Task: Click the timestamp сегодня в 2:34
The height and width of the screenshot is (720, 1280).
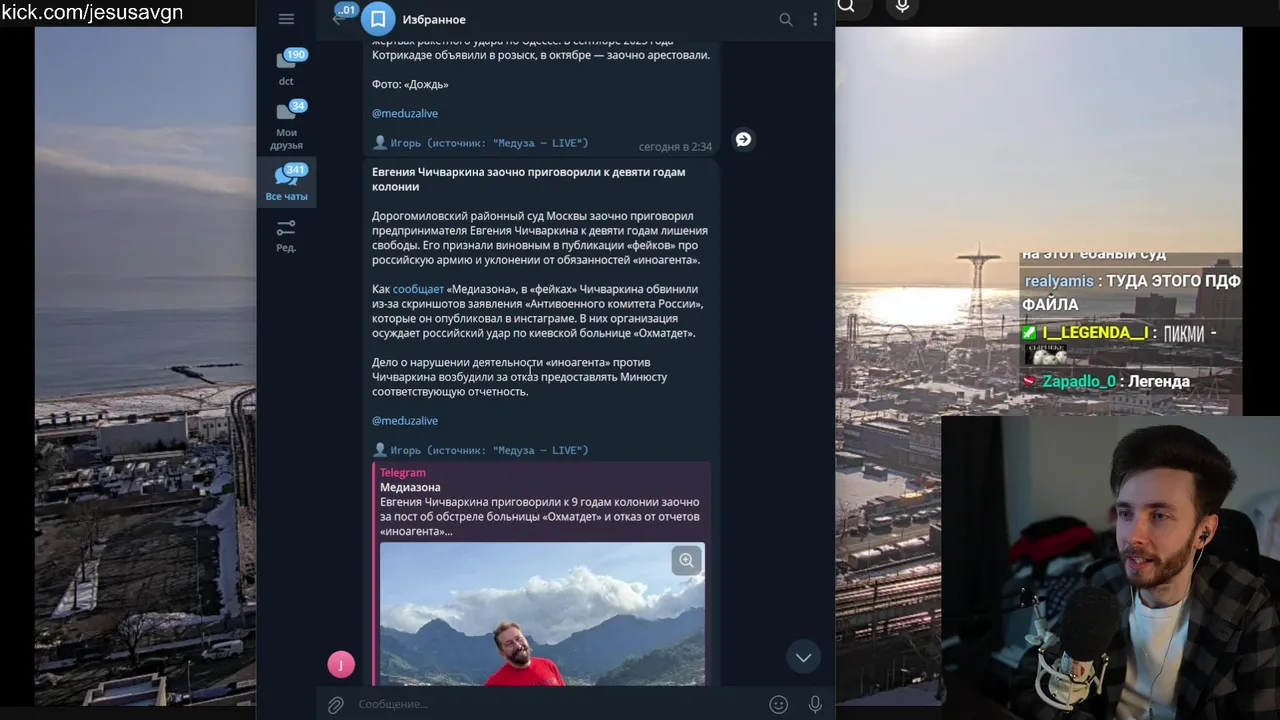Action: (675, 146)
